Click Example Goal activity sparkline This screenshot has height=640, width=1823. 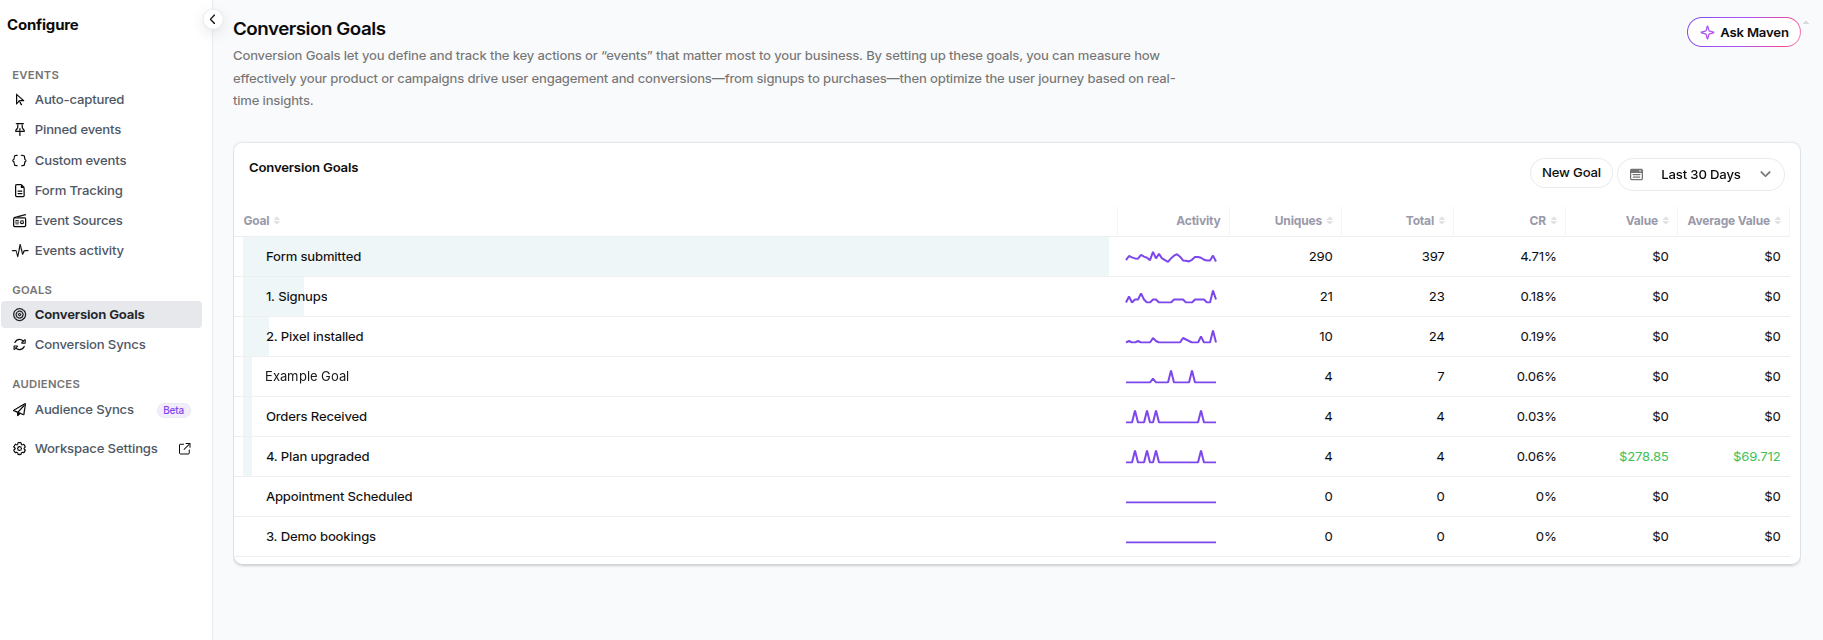1171,377
